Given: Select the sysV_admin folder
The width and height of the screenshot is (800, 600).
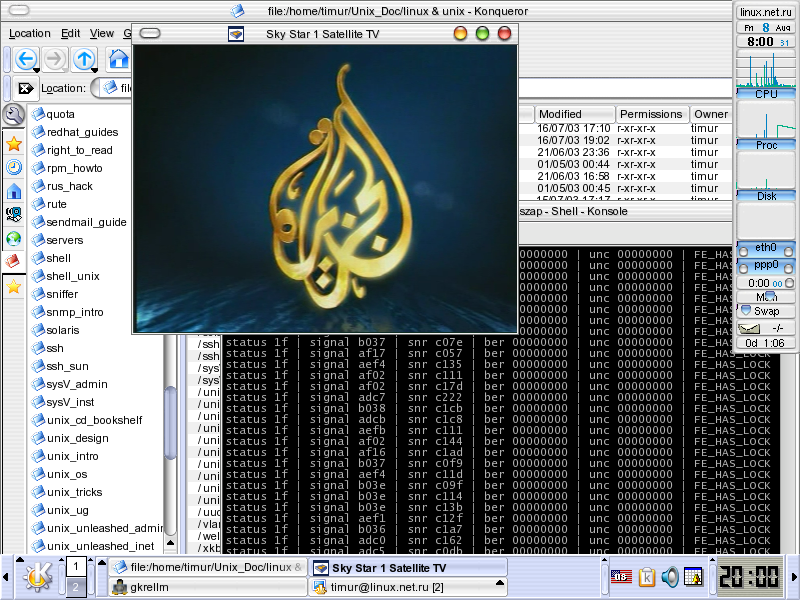Looking at the screenshot, I should tap(70, 384).
